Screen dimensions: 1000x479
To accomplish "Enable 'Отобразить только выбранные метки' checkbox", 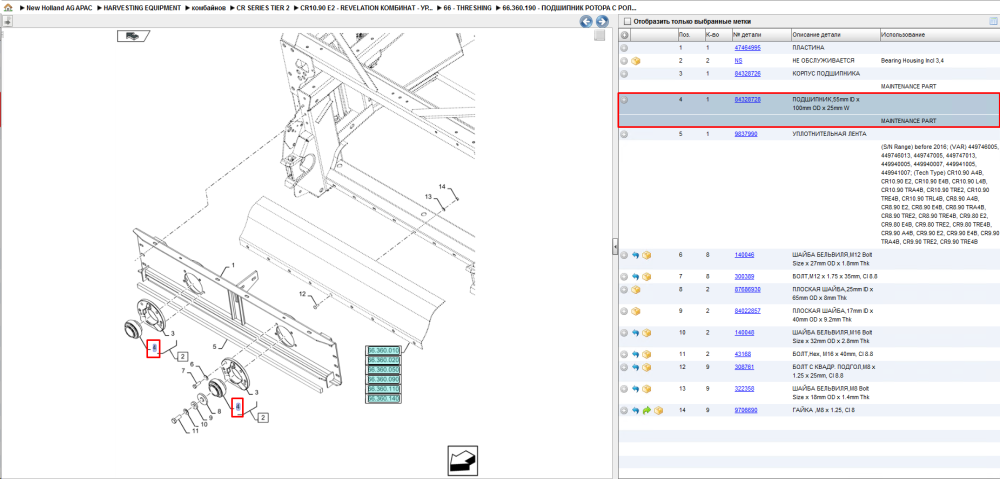I will [x=627, y=21].
